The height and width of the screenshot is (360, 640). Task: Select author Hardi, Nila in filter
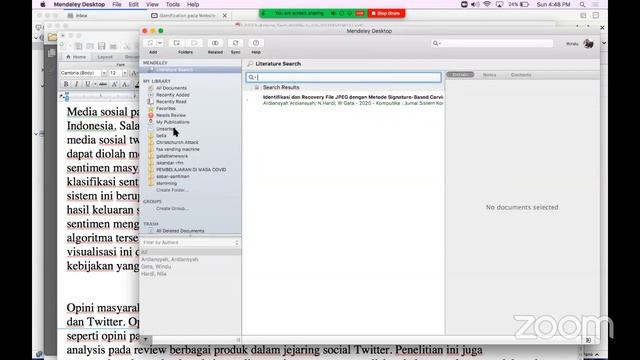pos(153,274)
